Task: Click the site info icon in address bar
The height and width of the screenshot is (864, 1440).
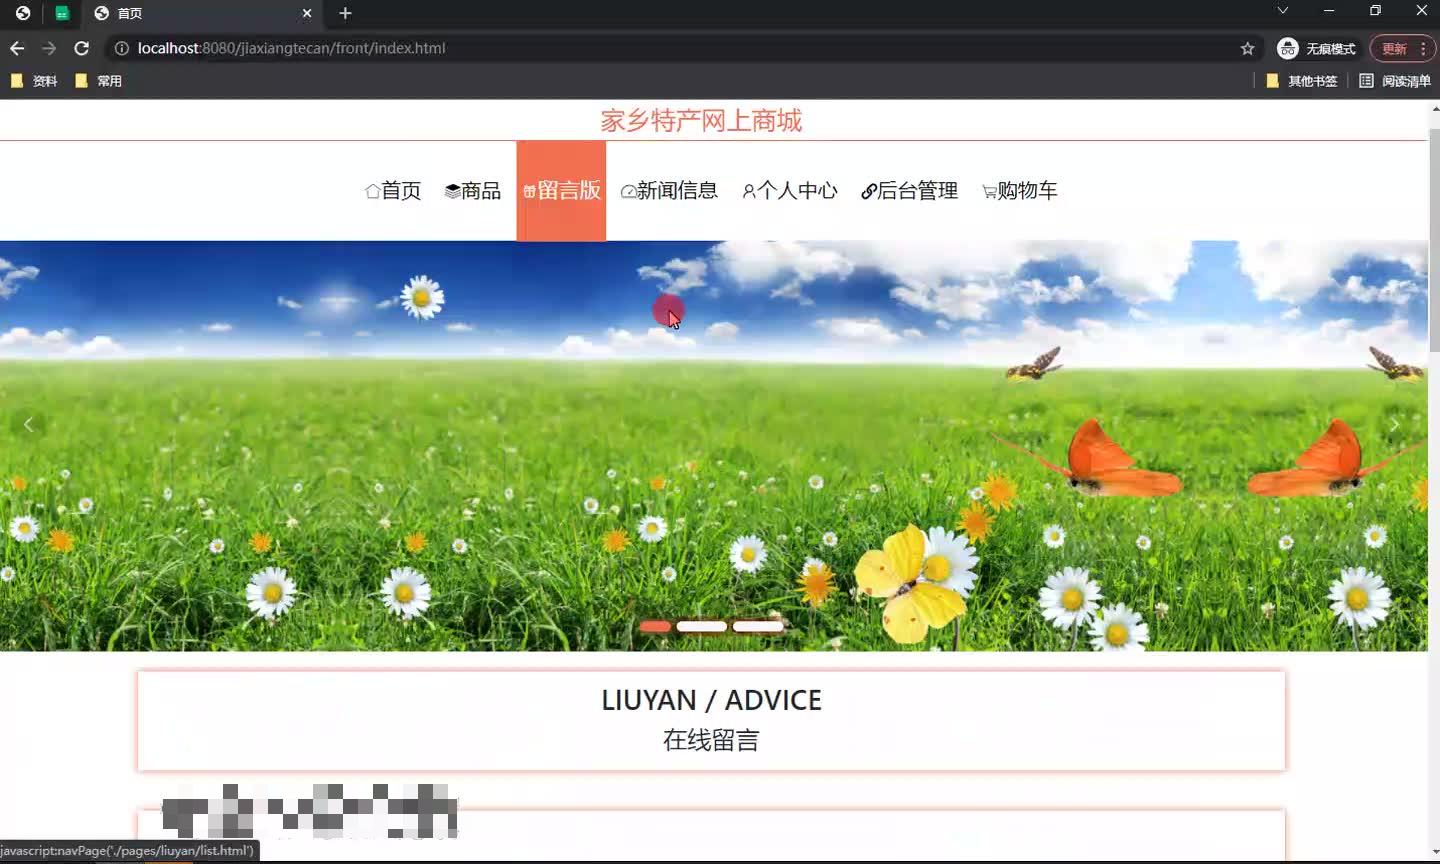Action: 120,47
